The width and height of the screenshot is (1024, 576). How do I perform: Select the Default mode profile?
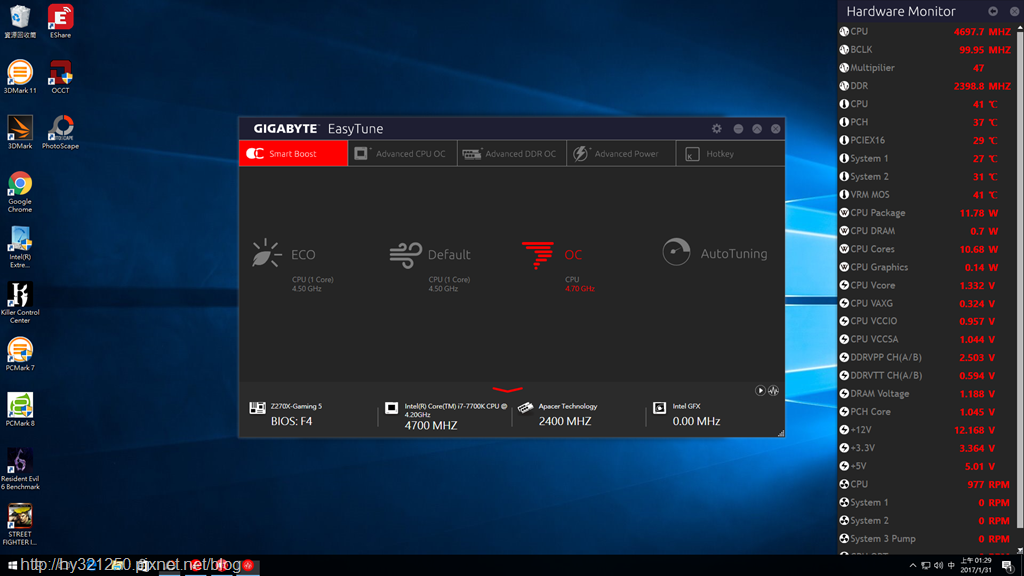[x=430, y=265]
